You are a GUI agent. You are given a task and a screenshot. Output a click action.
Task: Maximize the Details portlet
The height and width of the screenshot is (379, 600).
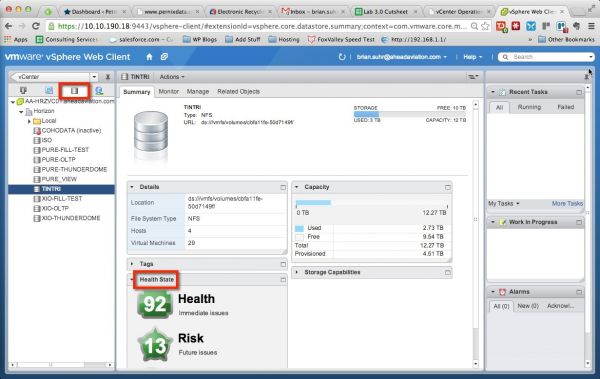tap(283, 187)
